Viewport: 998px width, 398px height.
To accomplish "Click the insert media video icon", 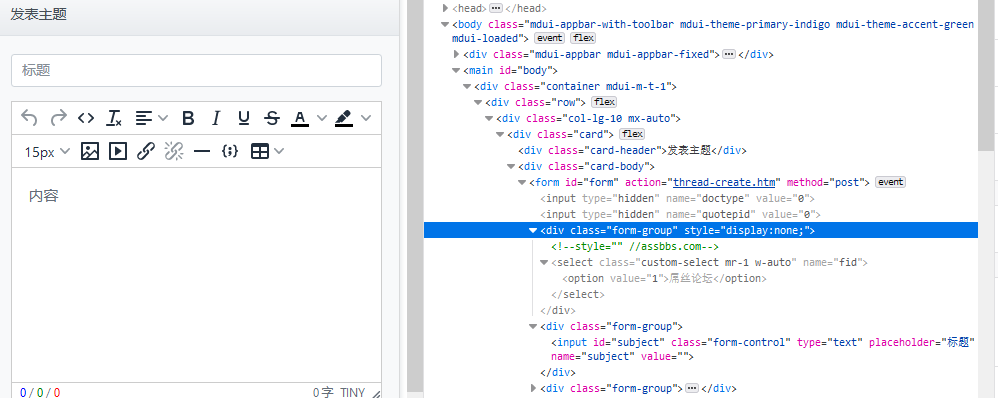I will (x=118, y=151).
